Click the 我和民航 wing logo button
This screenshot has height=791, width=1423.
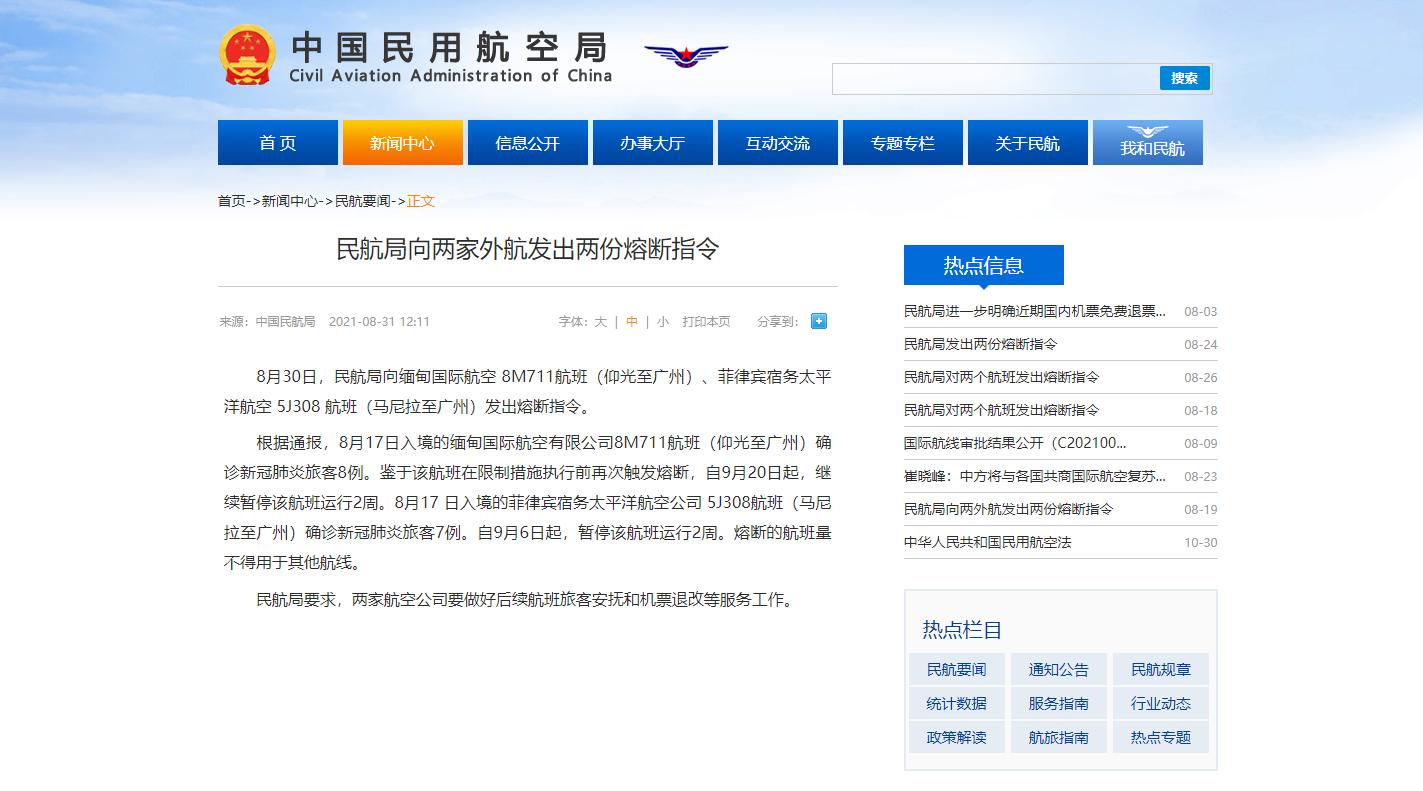pyautogui.click(x=1147, y=143)
